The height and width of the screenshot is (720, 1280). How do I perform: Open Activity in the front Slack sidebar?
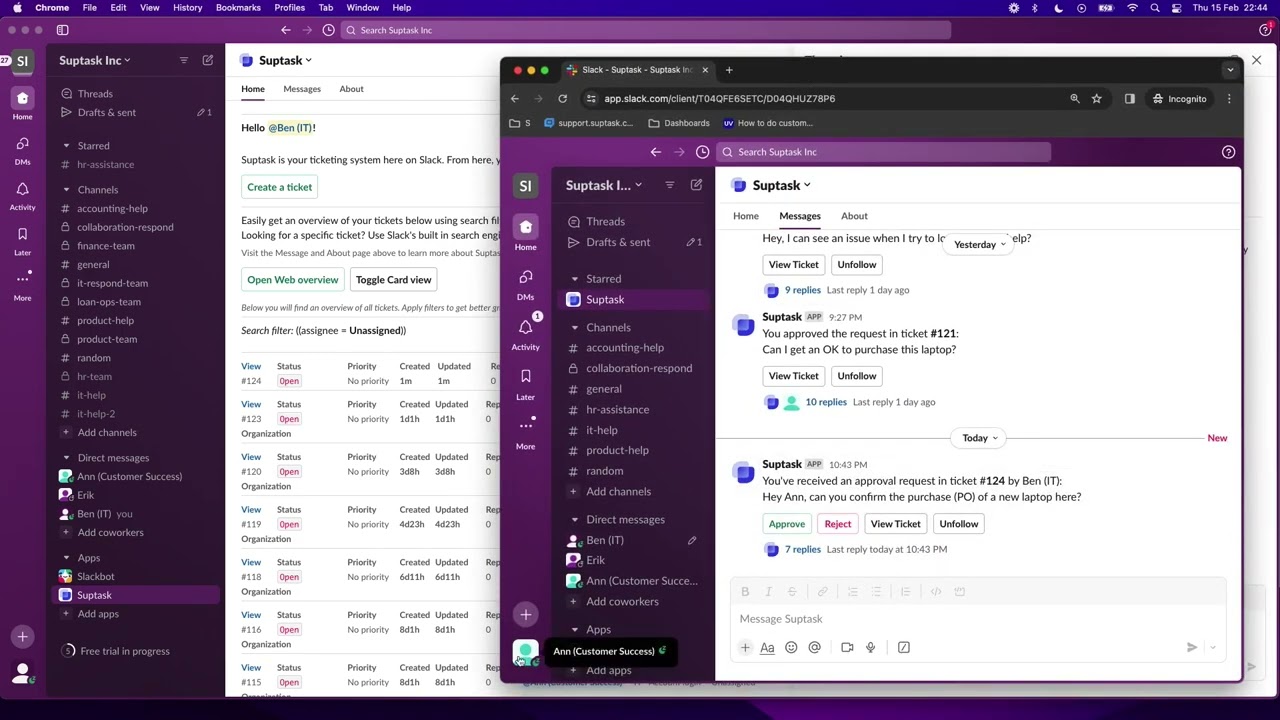click(x=525, y=334)
